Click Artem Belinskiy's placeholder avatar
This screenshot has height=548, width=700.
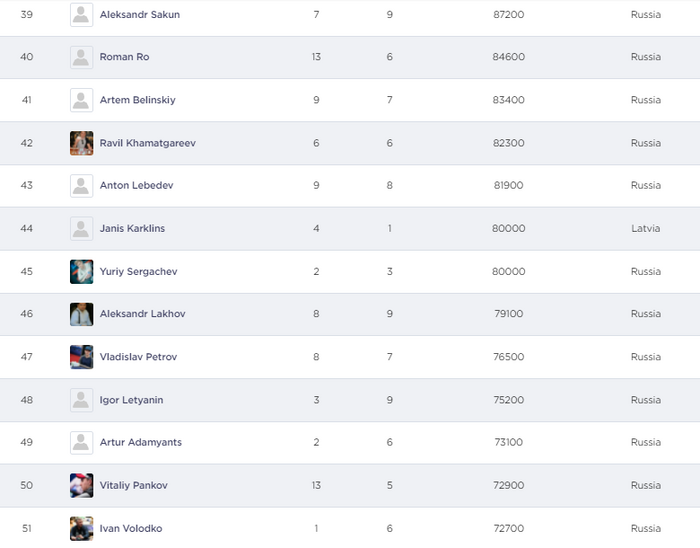click(x=82, y=100)
